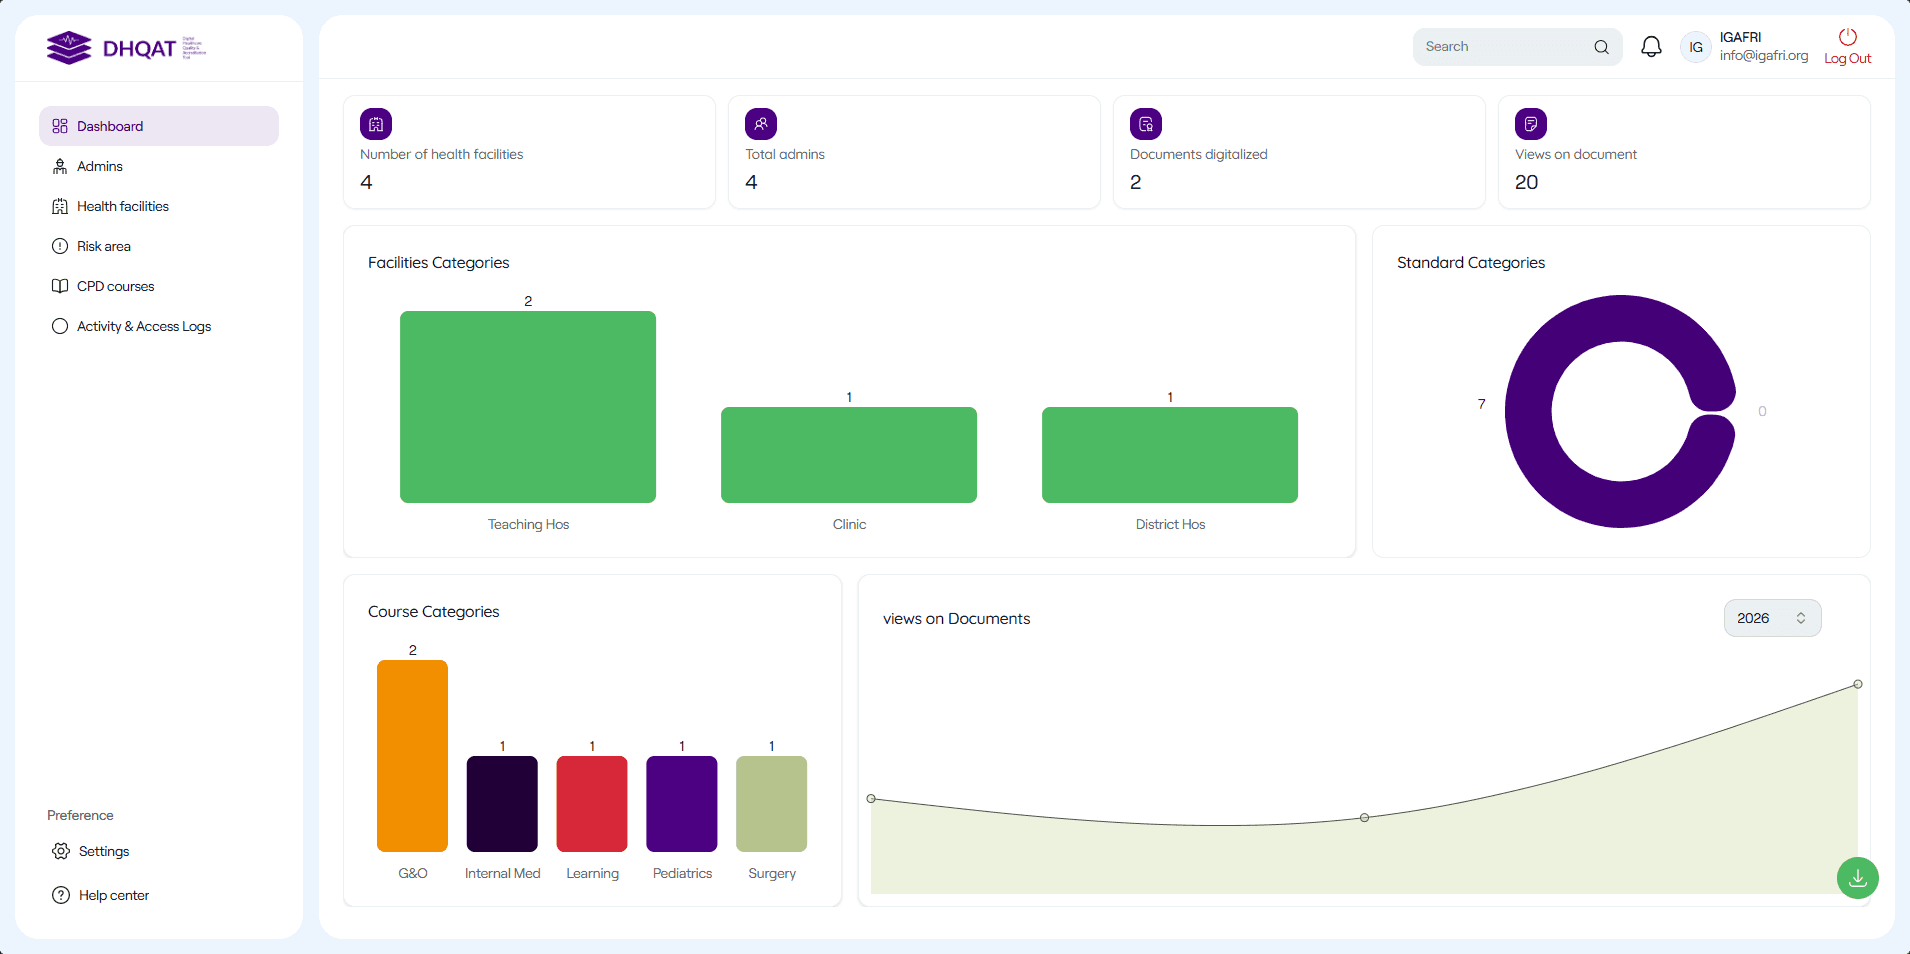Click the info@igafri.org email text

pos(1764,56)
